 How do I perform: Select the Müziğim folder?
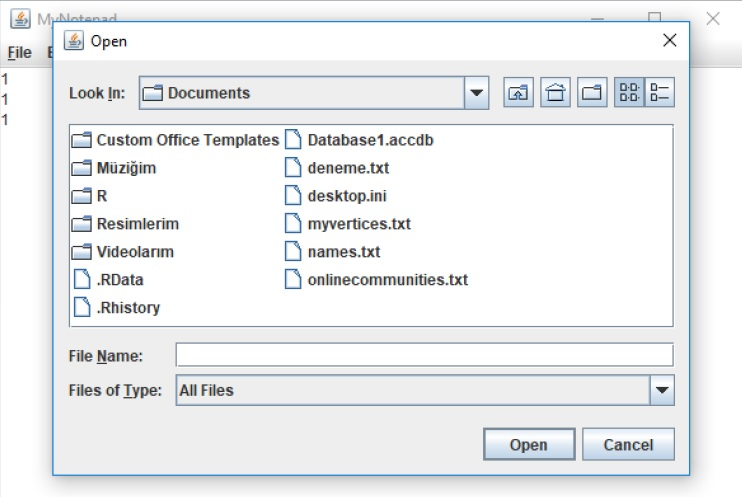pyautogui.click(x=114, y=168)
